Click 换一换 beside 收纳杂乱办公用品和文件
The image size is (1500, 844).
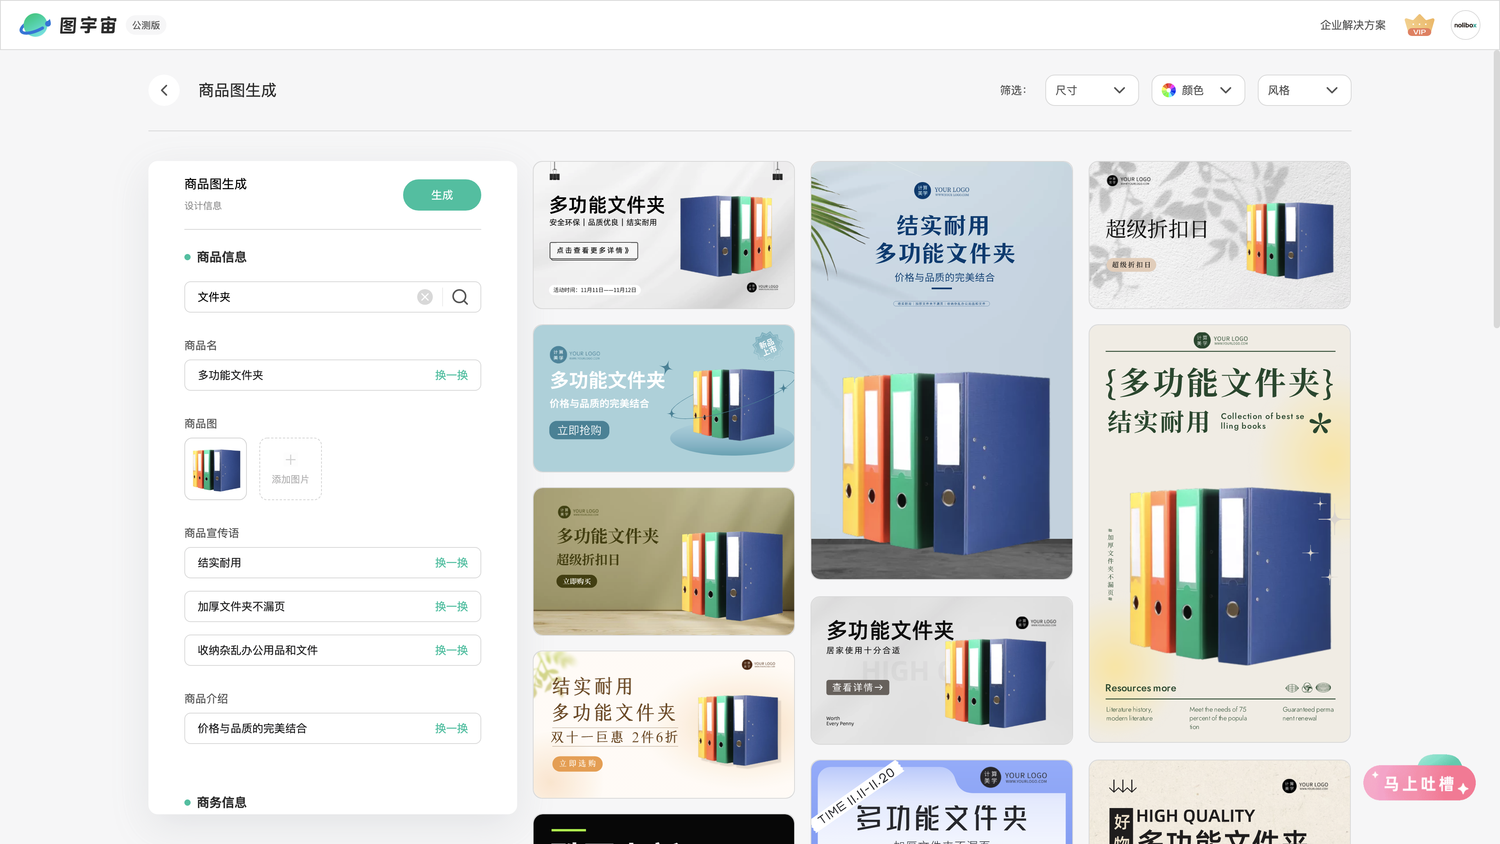[x=451, y=650]
